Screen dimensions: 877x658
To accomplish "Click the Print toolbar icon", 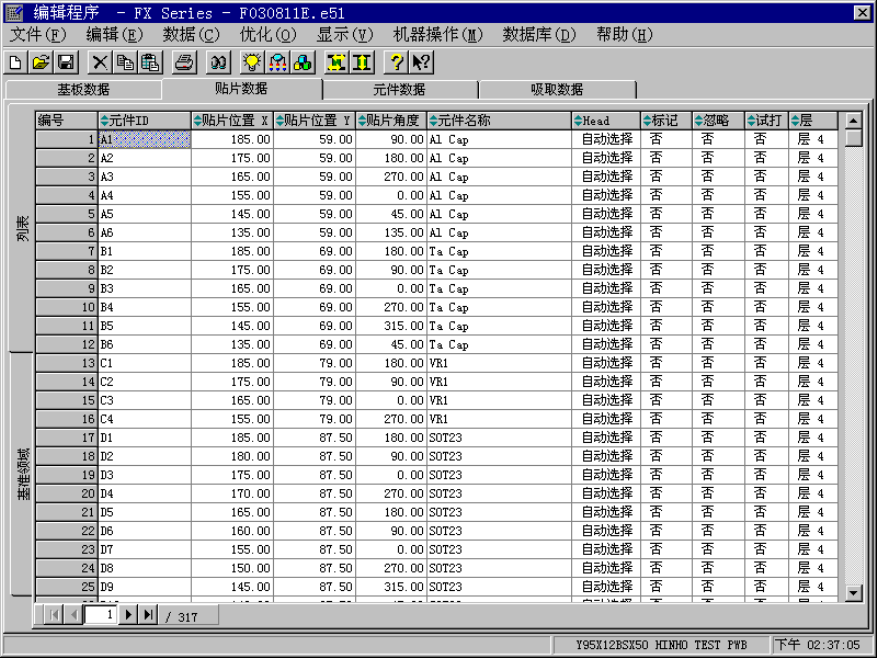I will [184, 63].
